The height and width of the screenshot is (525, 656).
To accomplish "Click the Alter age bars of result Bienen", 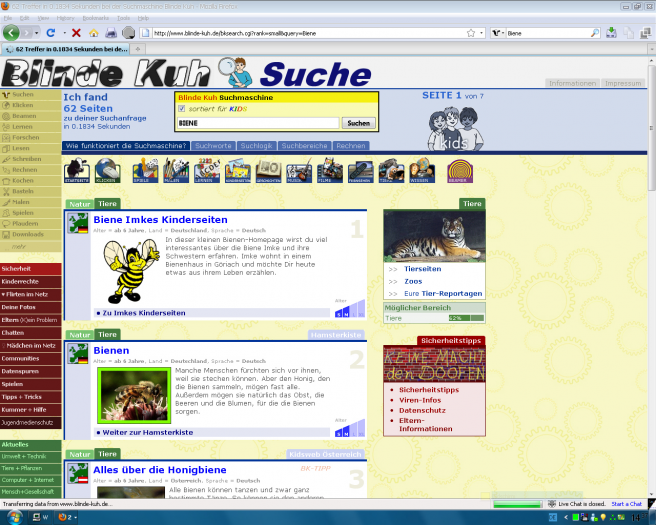I will pos(350,428).
